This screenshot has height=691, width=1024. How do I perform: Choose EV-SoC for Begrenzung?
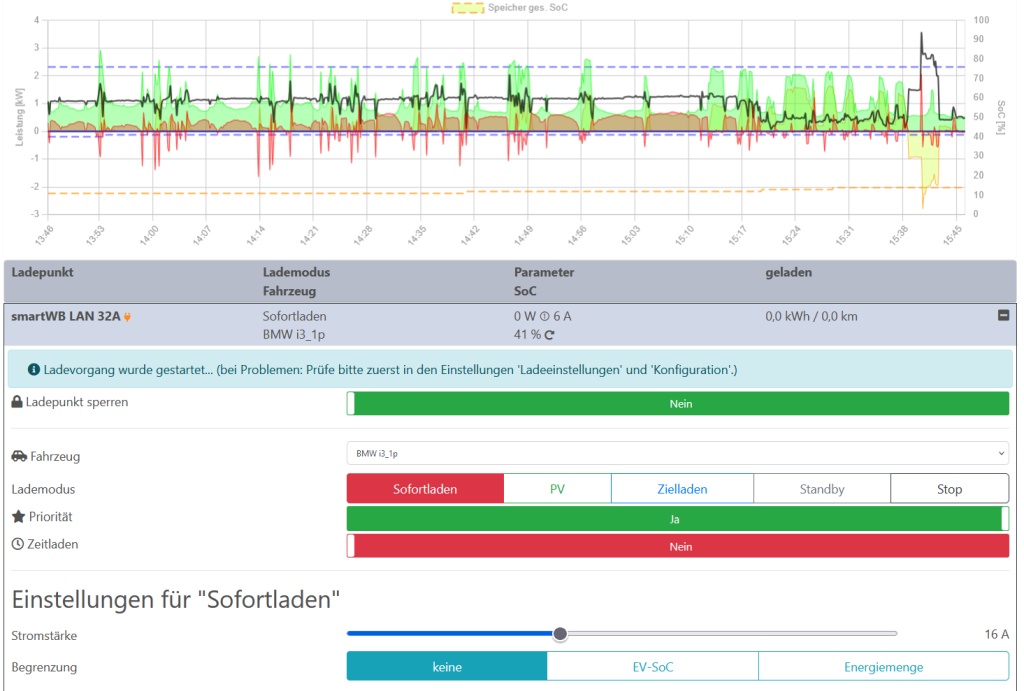click(x=653, y=667)
